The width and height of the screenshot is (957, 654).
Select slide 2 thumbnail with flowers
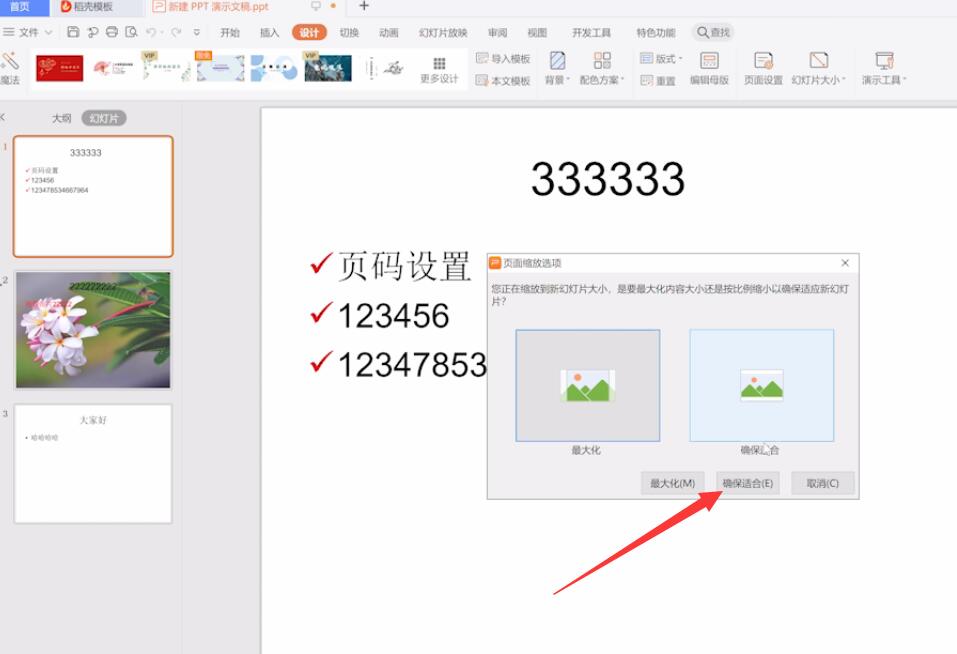point(93,330)
